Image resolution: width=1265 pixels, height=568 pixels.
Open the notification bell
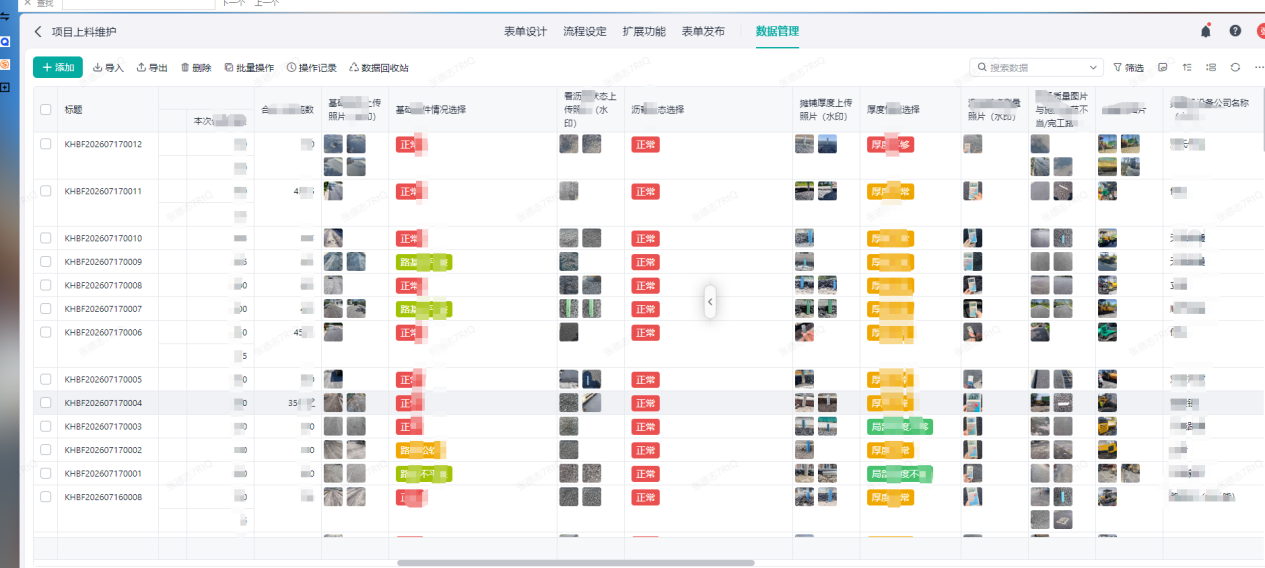tap(1206, 31)
